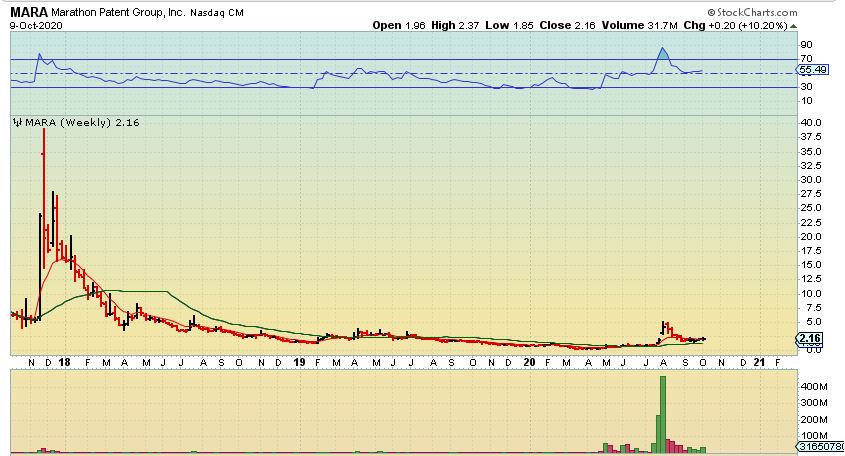Click the 20.0 price axis label
The image size is (845, 456).
(x=811, y=237)
